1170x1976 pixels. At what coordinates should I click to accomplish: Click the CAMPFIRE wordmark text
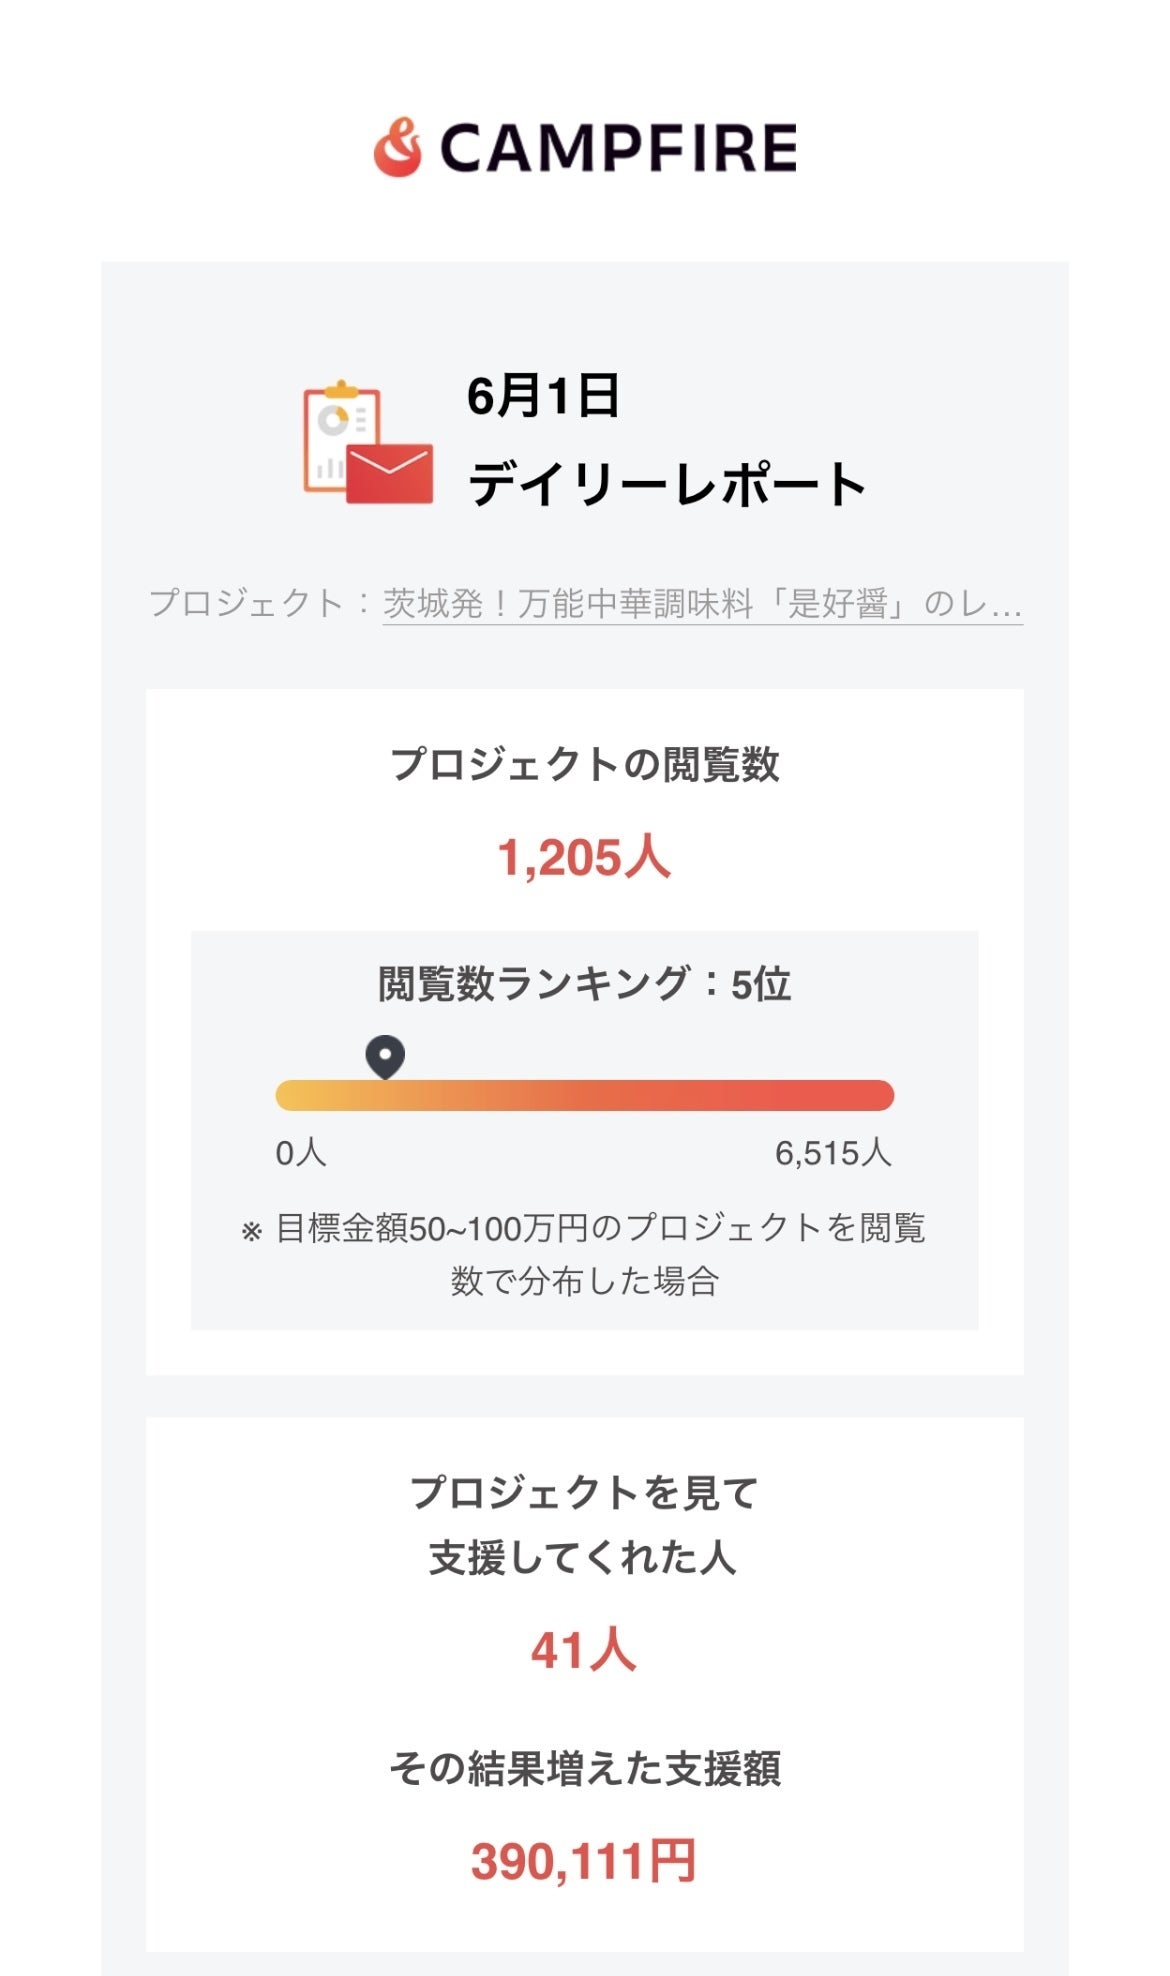(618, 148)
